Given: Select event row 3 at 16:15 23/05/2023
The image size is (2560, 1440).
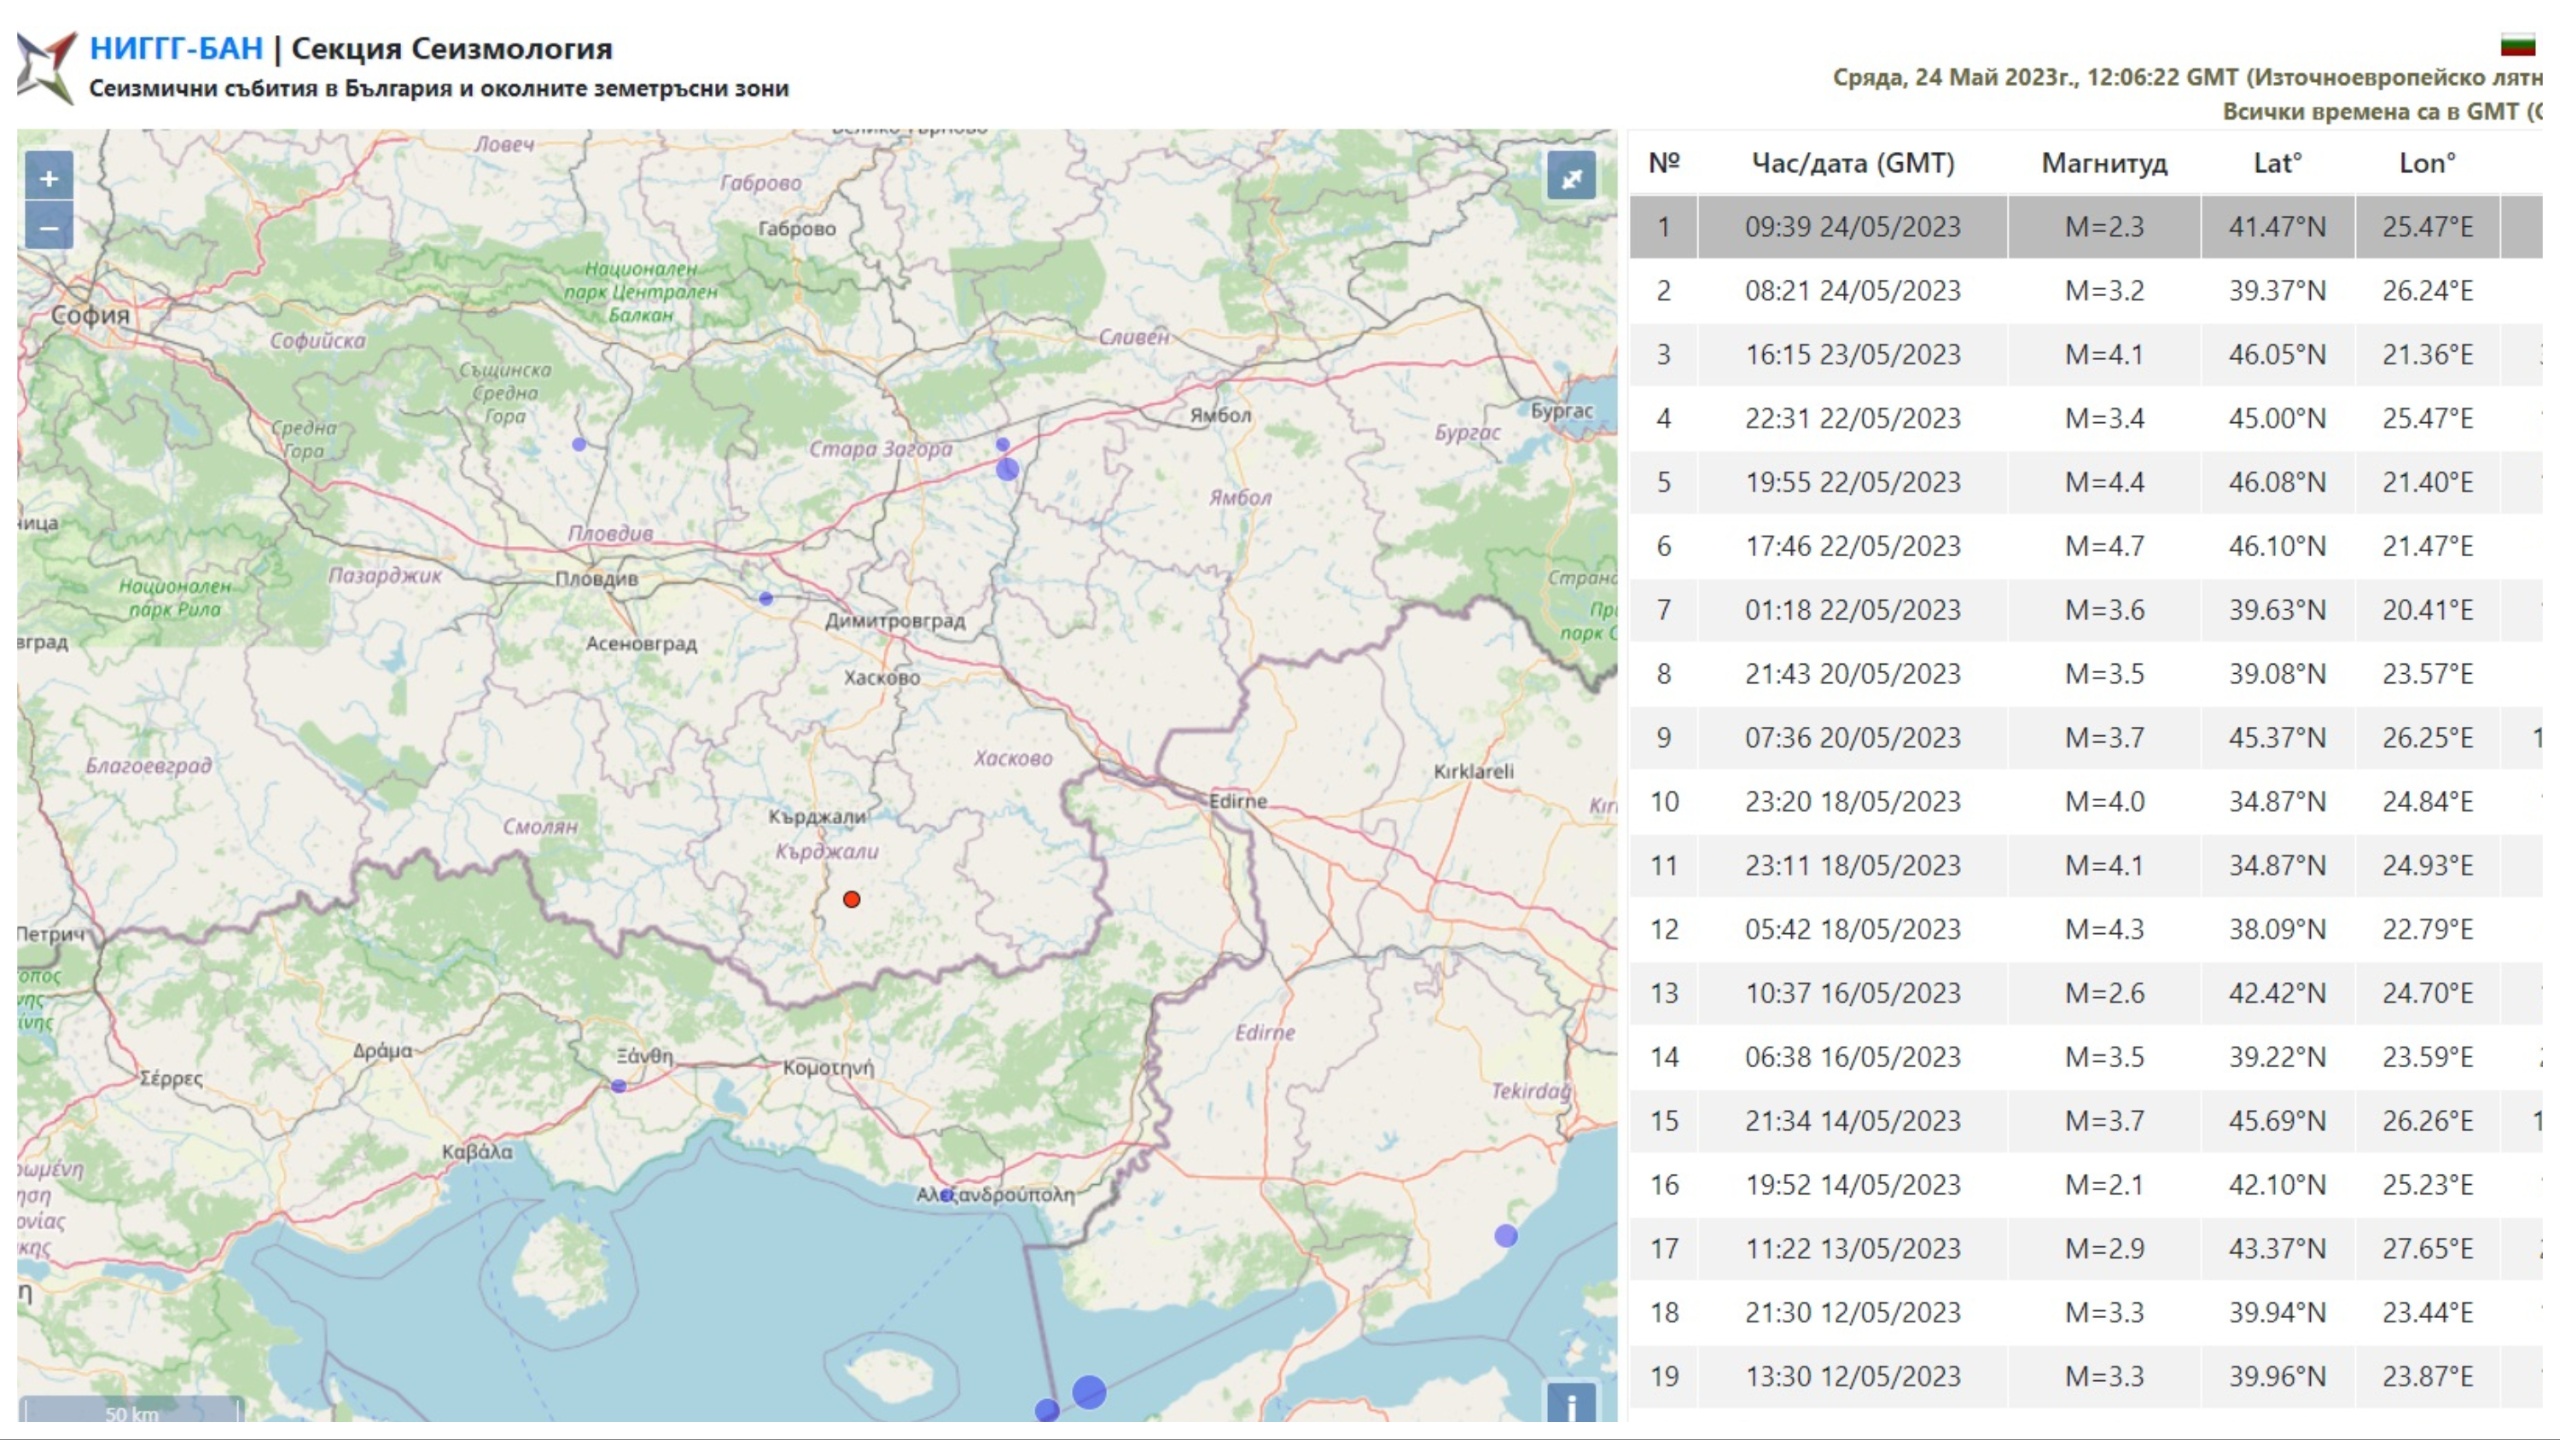Looking at the screenshot, I should click(2086, 355).
